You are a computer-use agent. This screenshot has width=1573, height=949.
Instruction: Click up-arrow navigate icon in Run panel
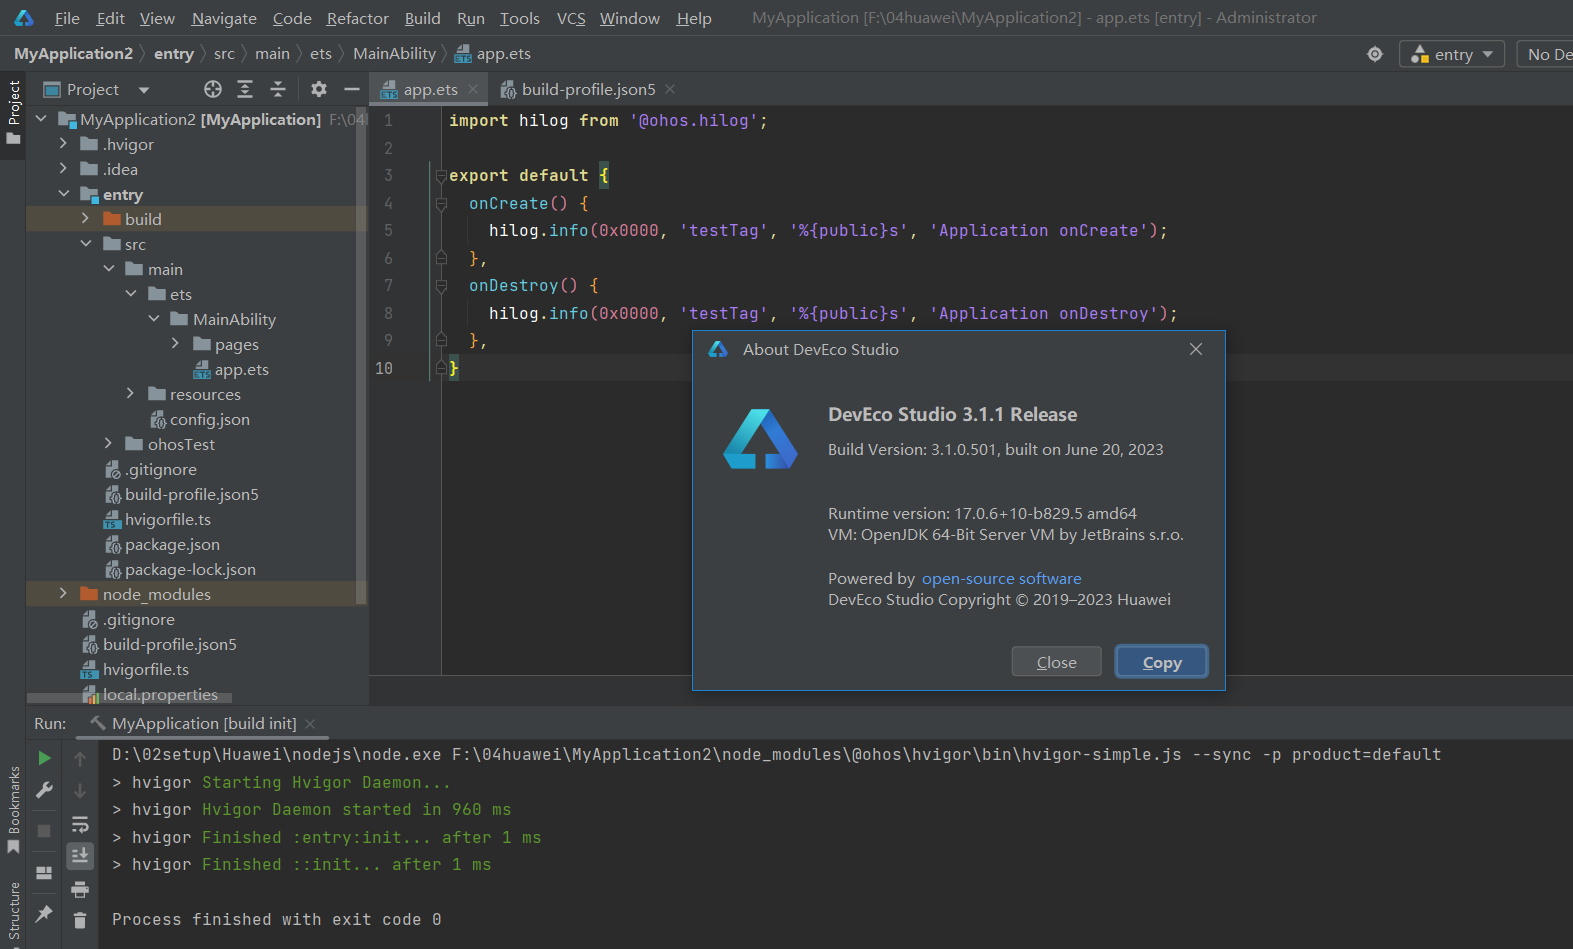[80, 759]
